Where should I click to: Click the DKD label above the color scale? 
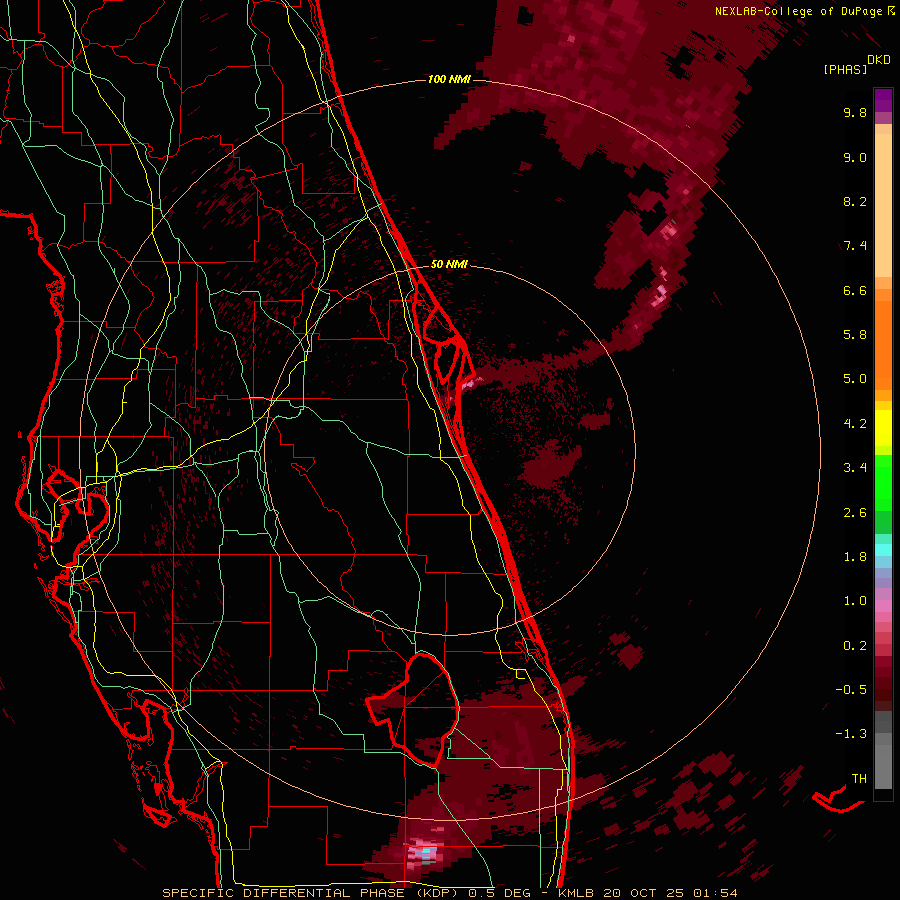pyautogui.click(x=879, y=60)
